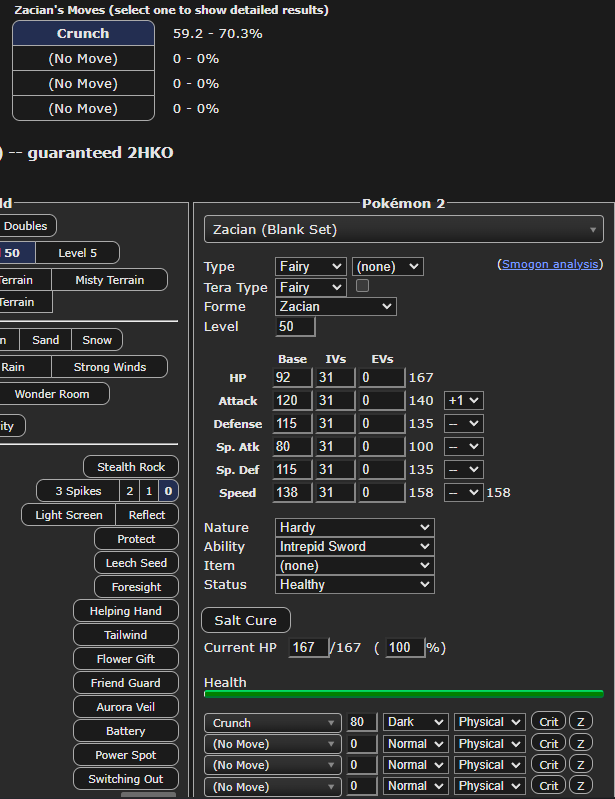
Task: Click the HP EVs input field
Action: [x=382, y=377]
